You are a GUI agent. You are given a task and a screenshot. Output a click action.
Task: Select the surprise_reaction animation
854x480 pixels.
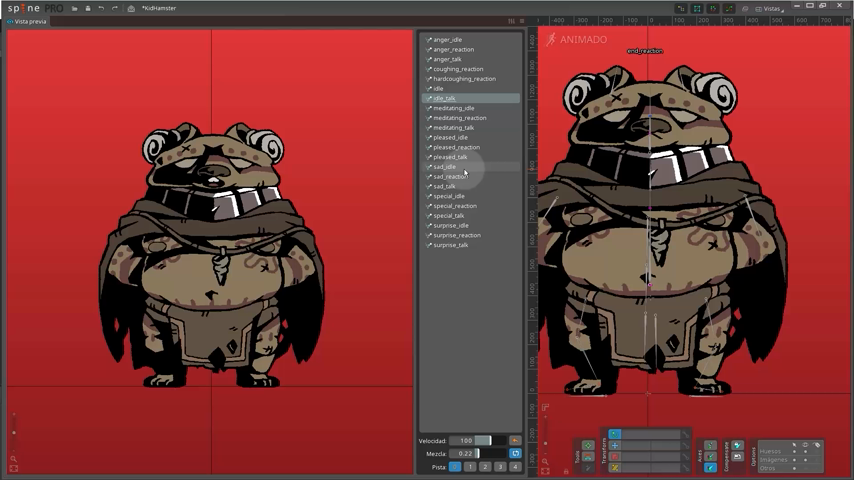pos(471,236)
